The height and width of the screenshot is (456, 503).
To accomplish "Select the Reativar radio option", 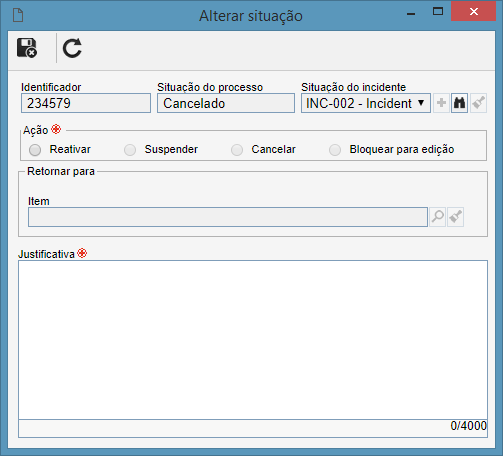I will point(35,150).
